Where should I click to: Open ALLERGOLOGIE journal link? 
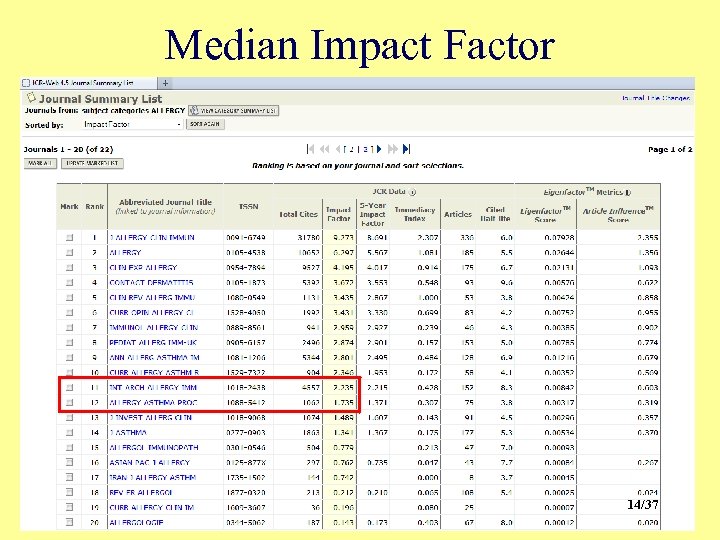[136, 523]
